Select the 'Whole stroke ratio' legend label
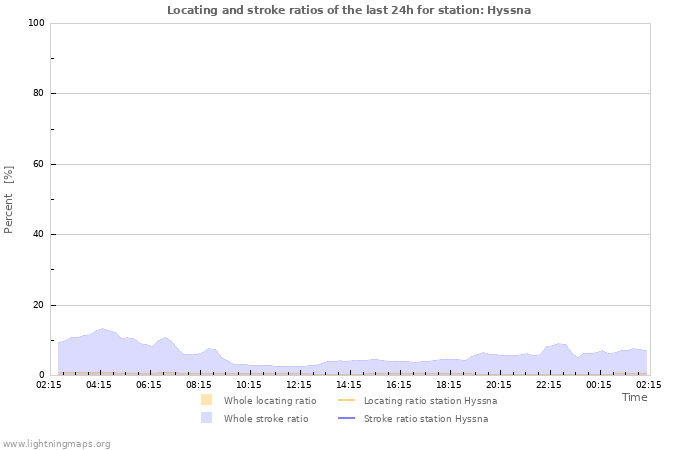 click(265, 418)
